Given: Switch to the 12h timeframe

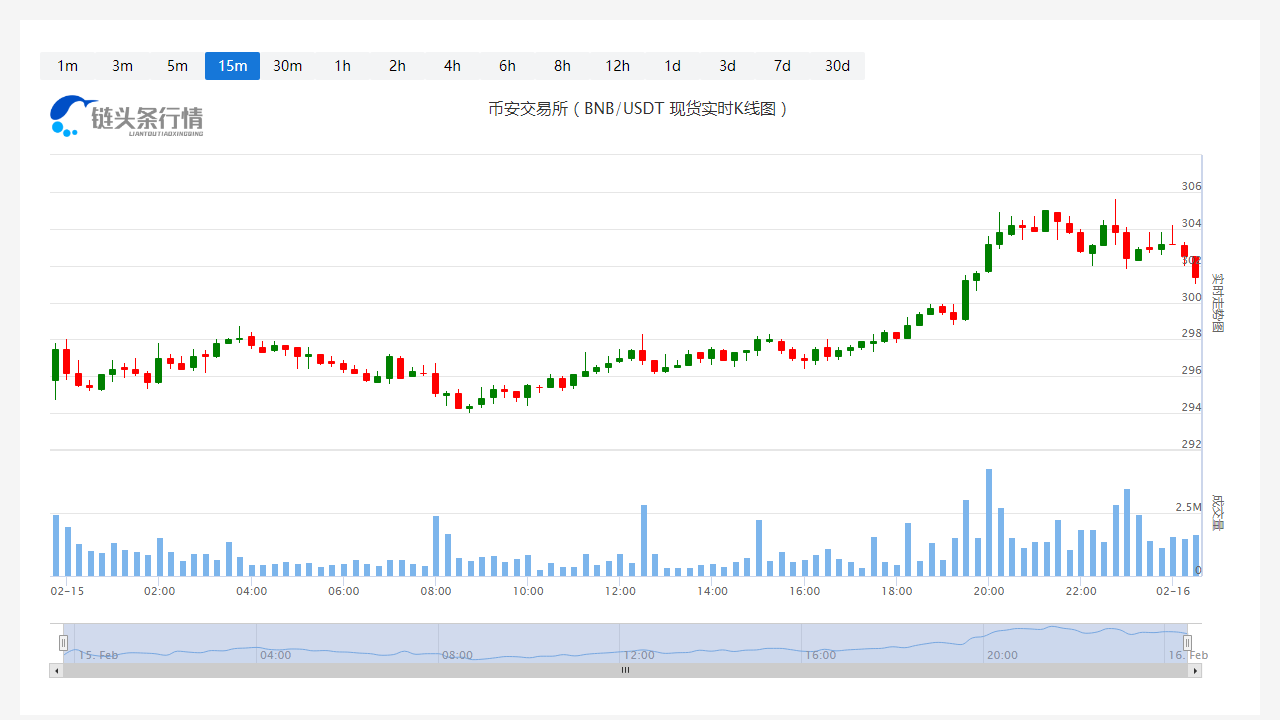Looking at the screenshot, I should point(617,66).
